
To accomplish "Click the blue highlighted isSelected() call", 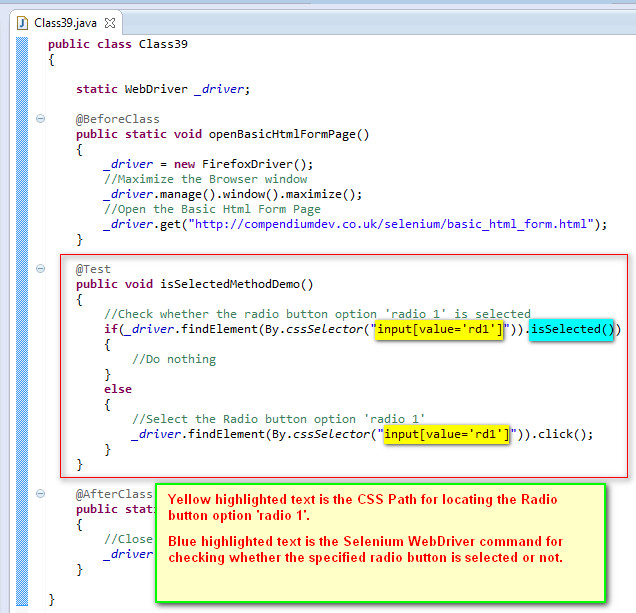I will 571,329.
